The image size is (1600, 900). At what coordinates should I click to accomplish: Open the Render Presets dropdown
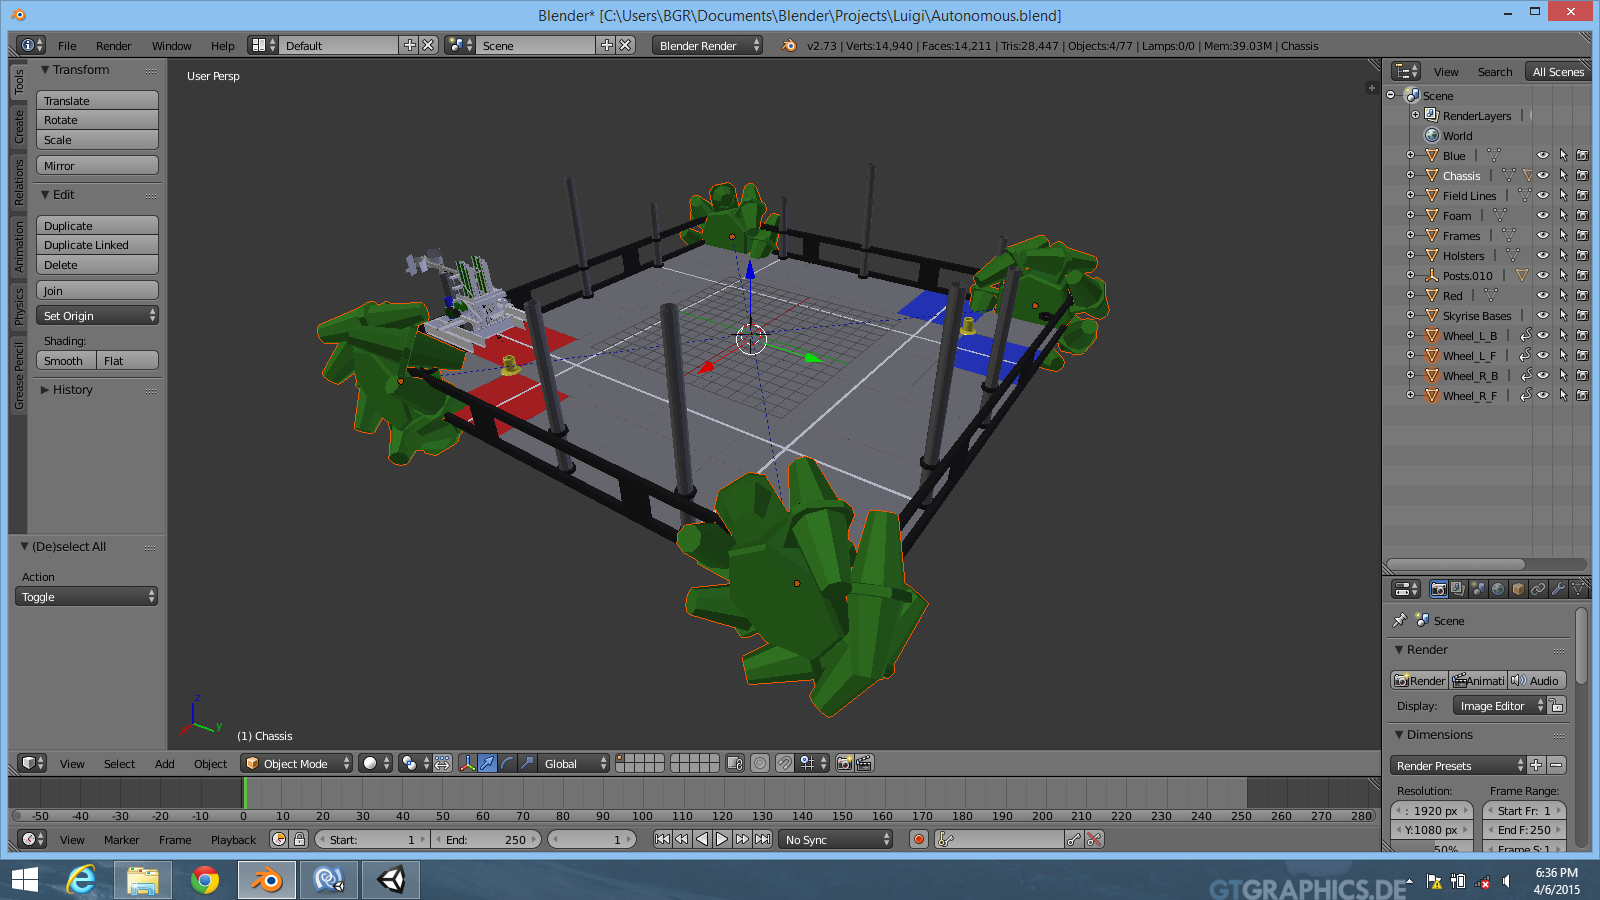tap(1459, 765)
